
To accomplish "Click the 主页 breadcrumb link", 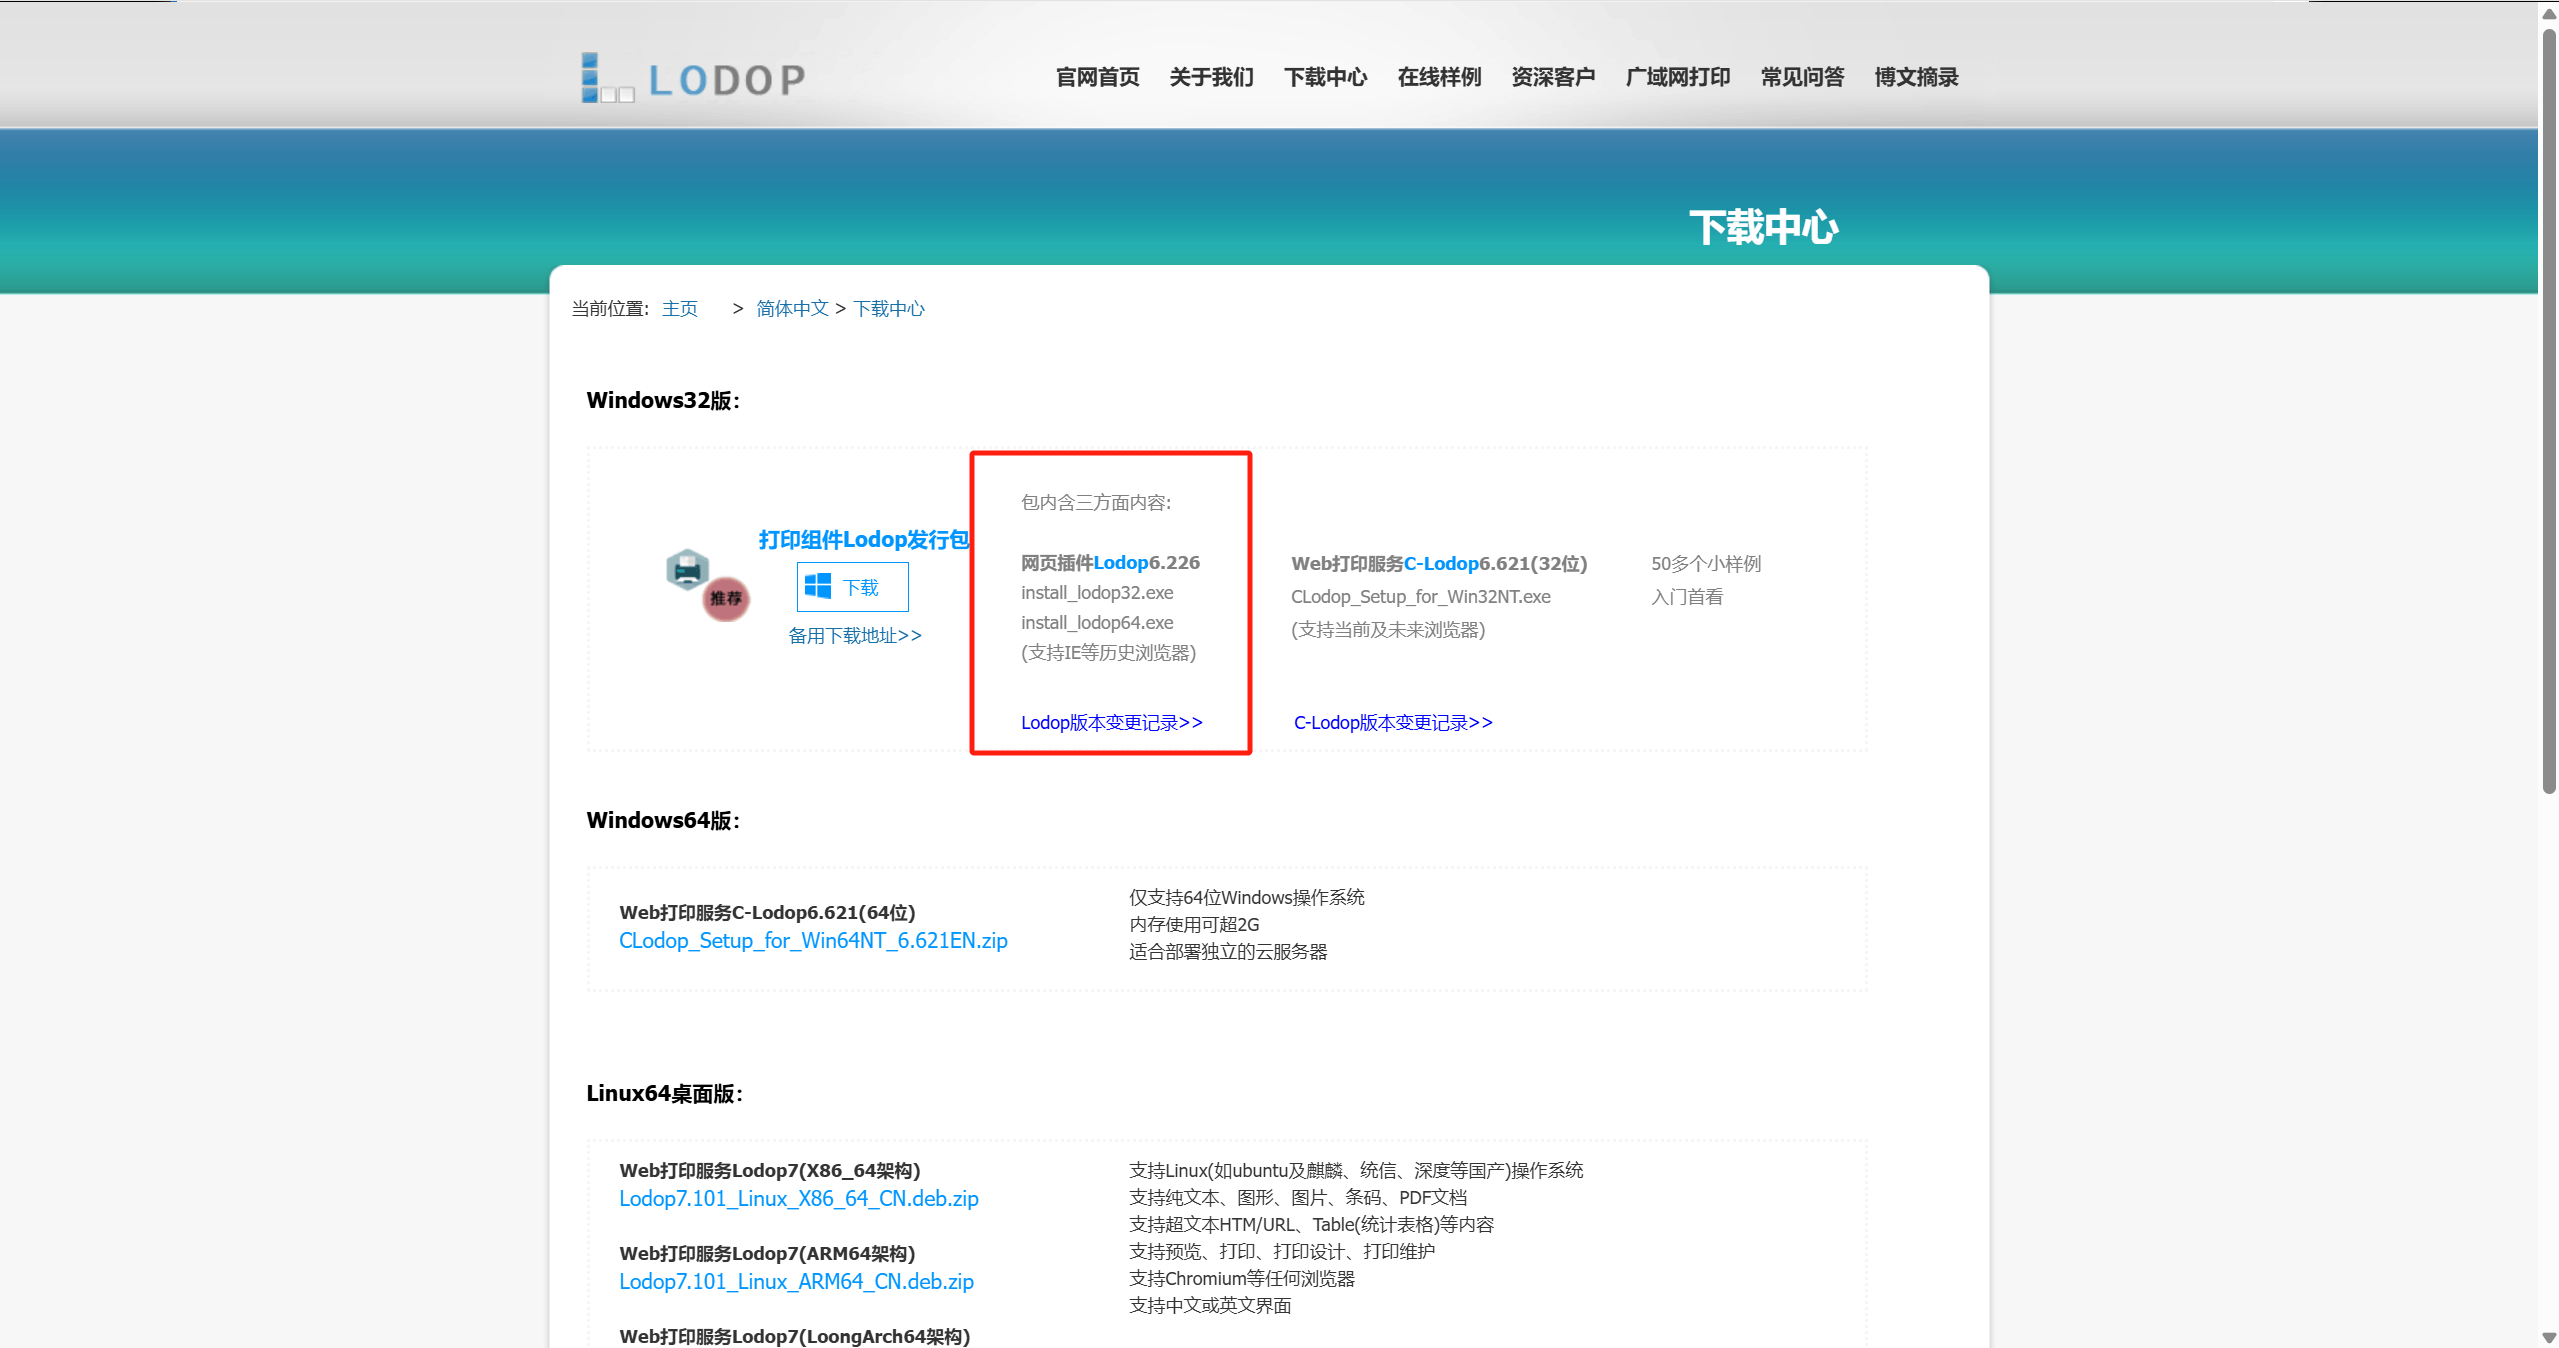I will [680, 309].
